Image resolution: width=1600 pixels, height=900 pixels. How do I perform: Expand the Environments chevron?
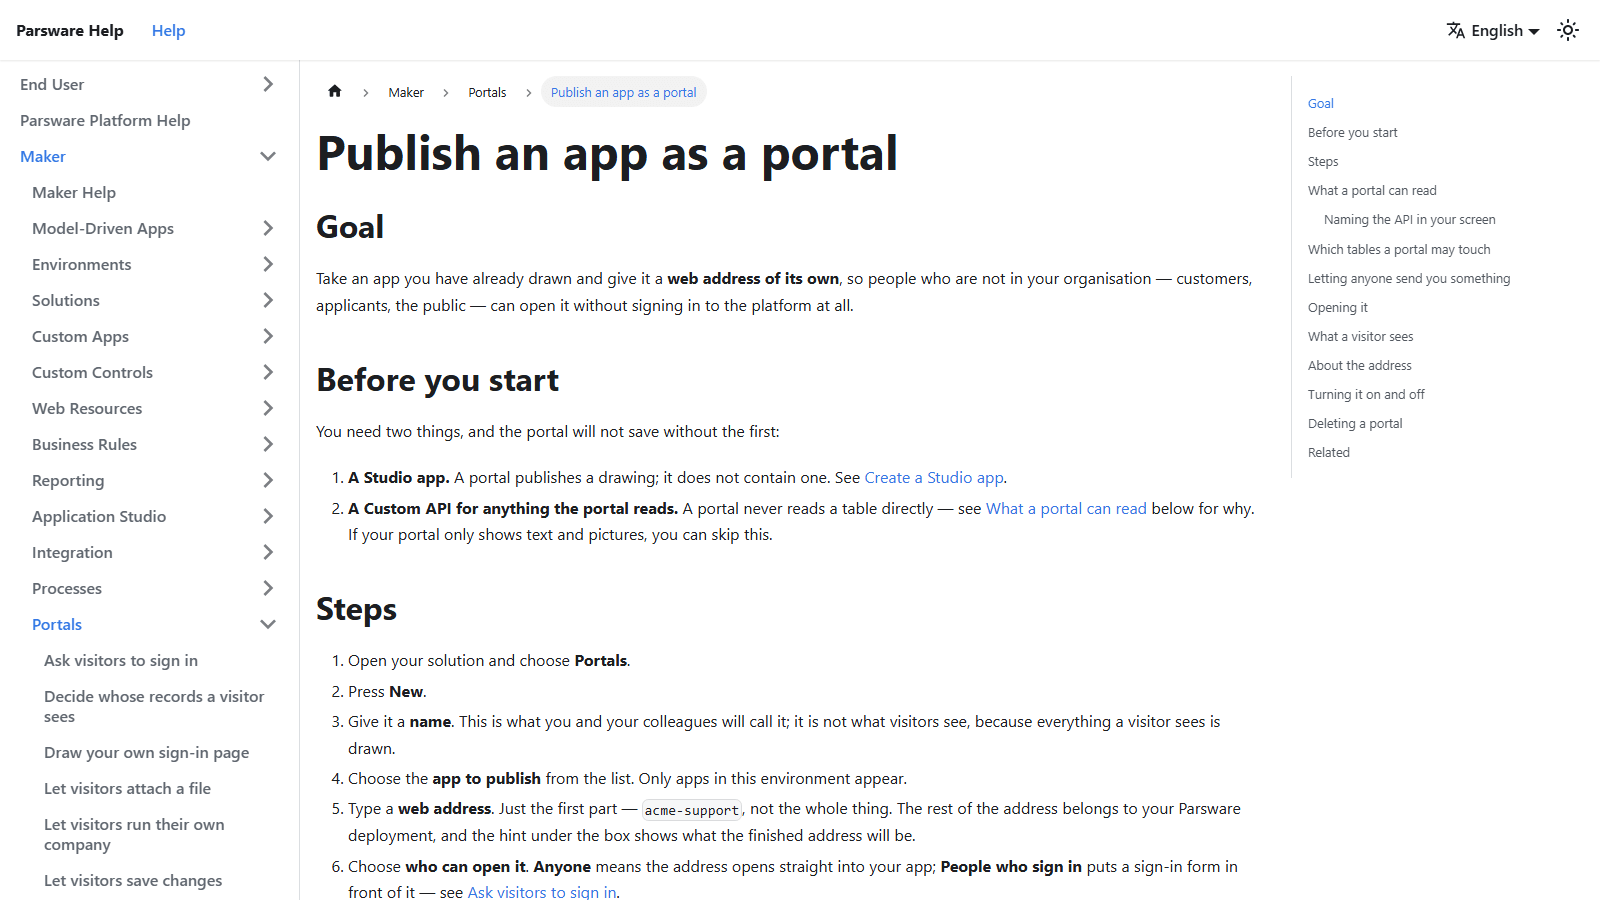tap(268, 264)
